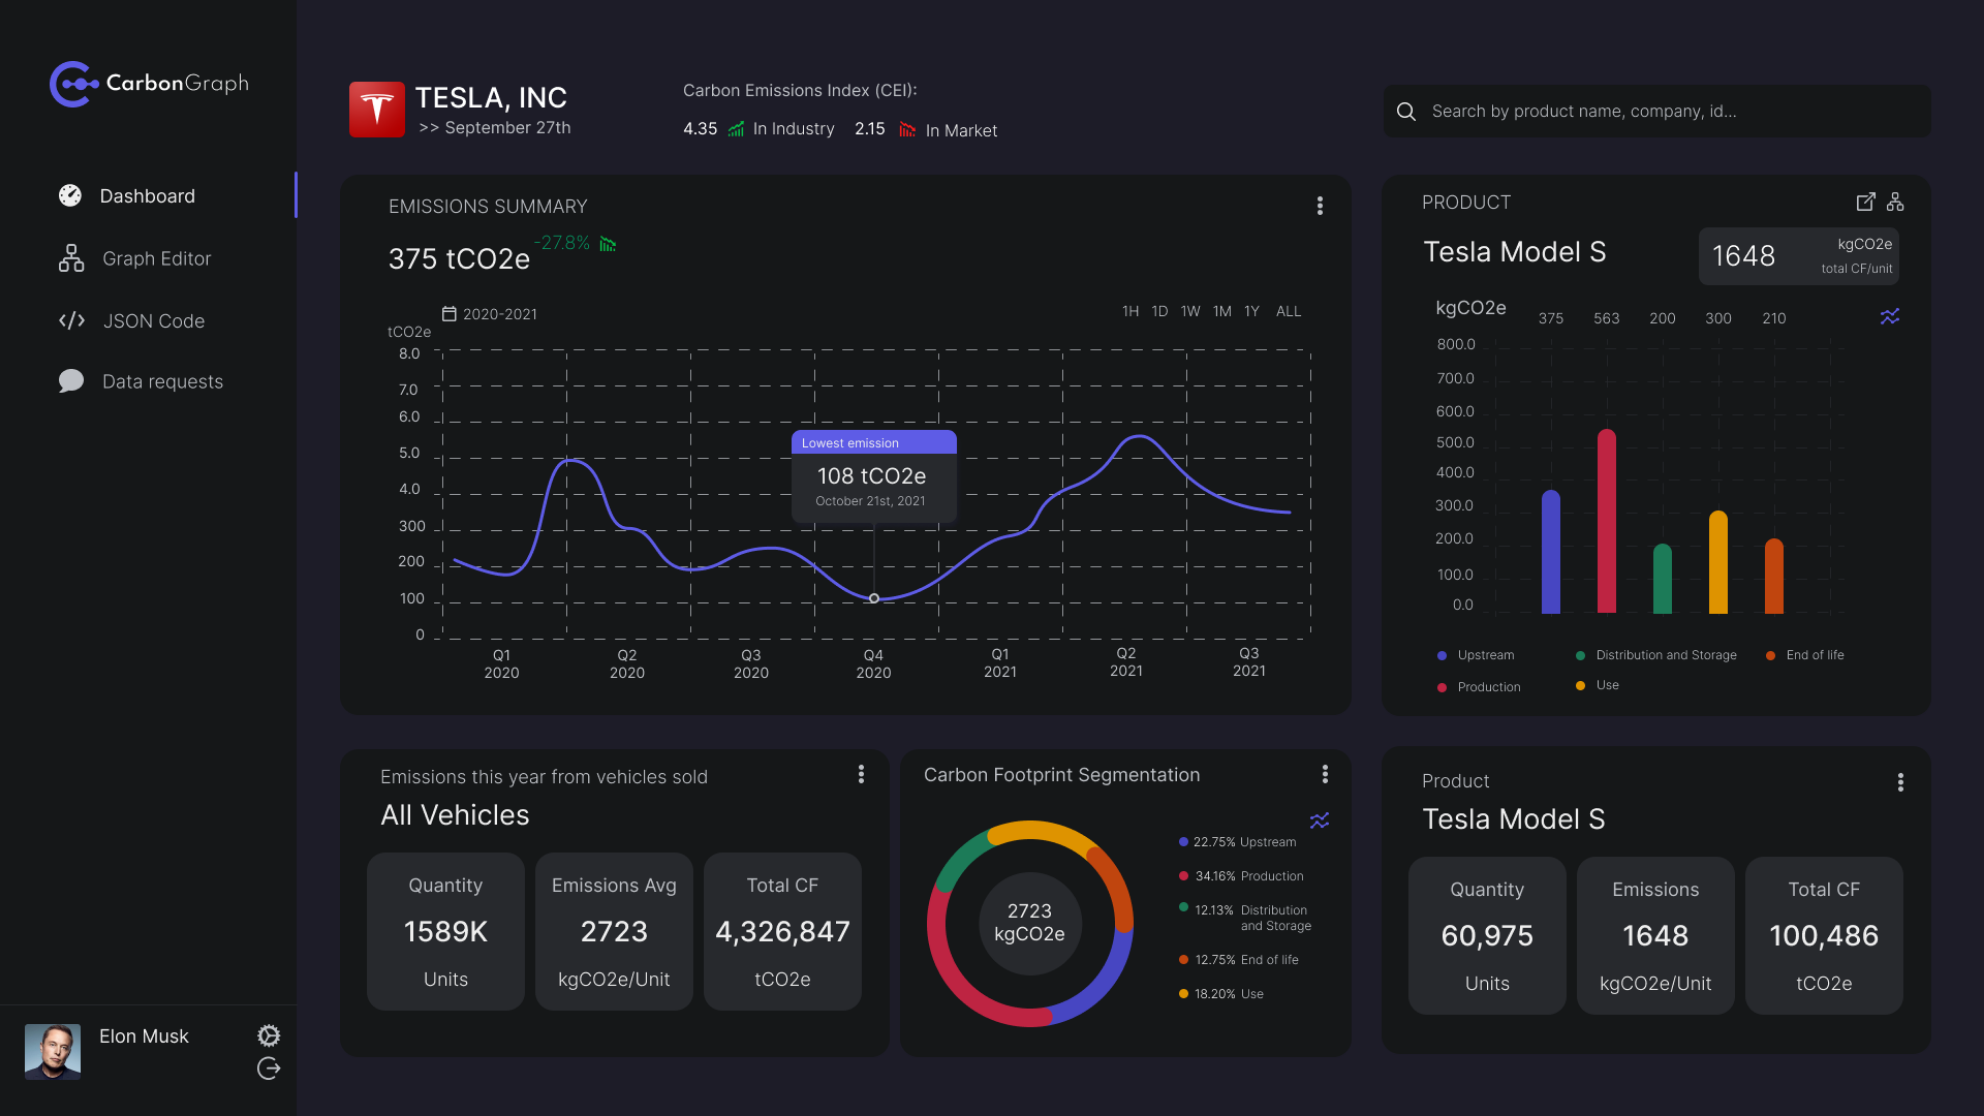This screenshot has width=1984, height=1116.
Task: Click Elon Musk profile photo
Action: tap(53, 1052)
